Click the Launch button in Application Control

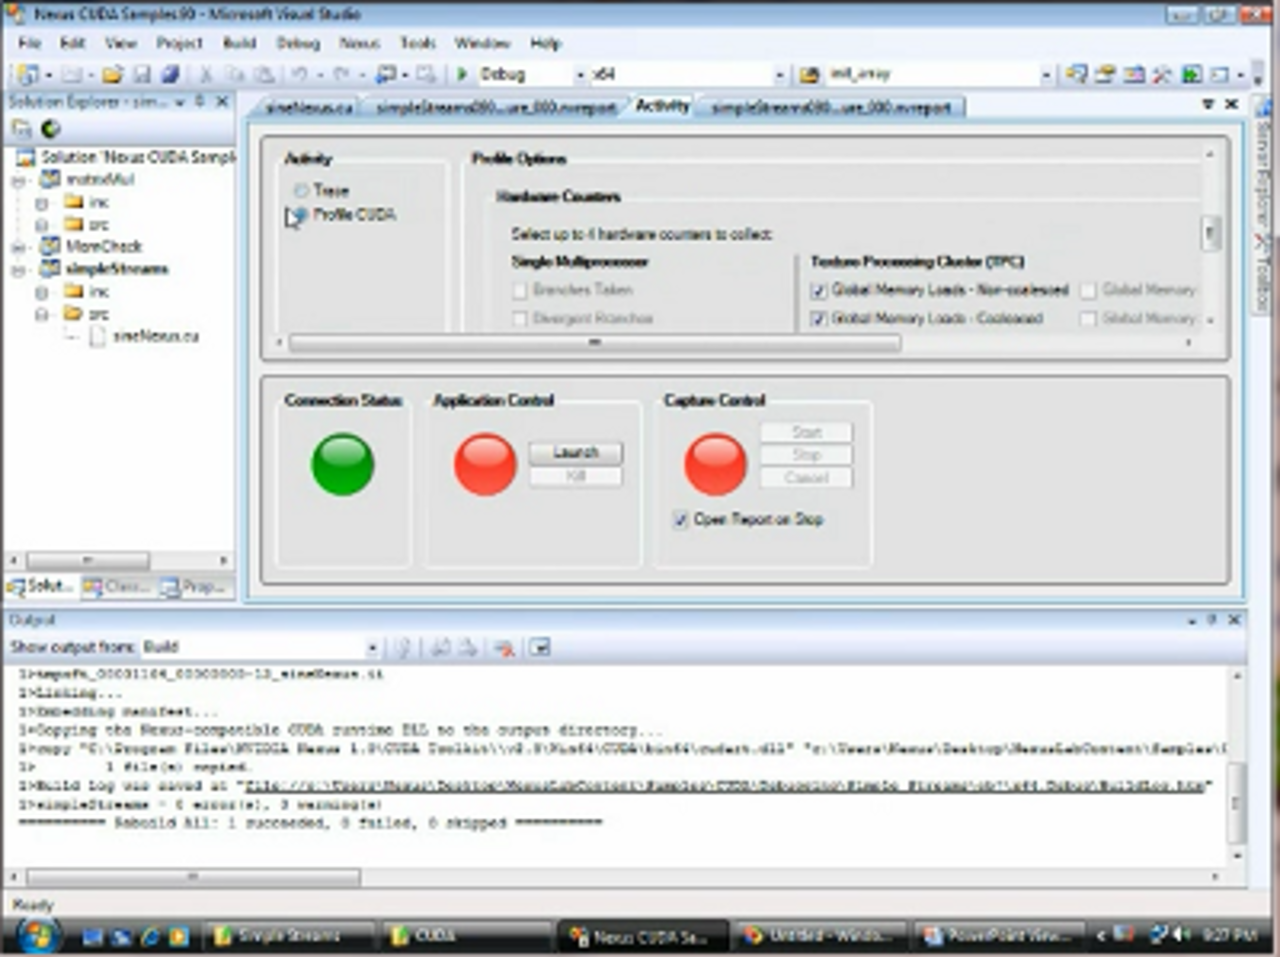tap(575, 453)
